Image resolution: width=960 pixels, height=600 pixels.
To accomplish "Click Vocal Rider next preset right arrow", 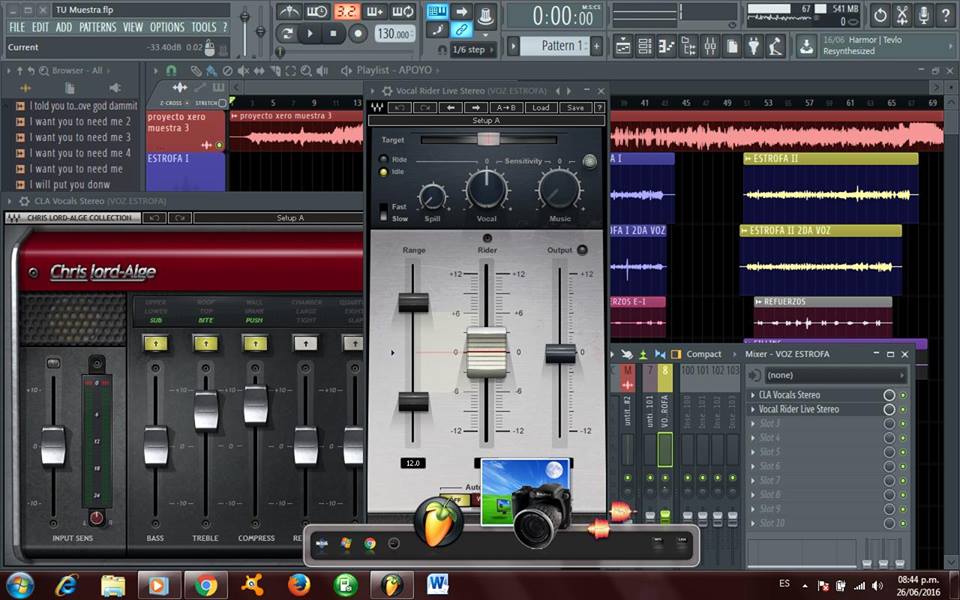I will pos(476,108).
